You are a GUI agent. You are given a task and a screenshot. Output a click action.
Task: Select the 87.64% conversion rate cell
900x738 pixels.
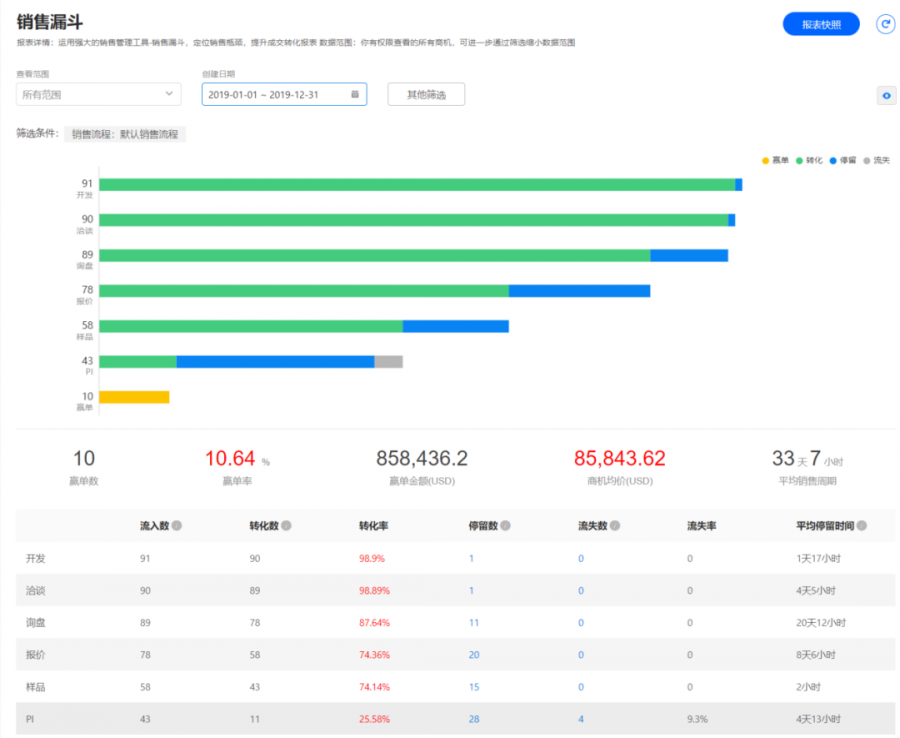(374, 623)
